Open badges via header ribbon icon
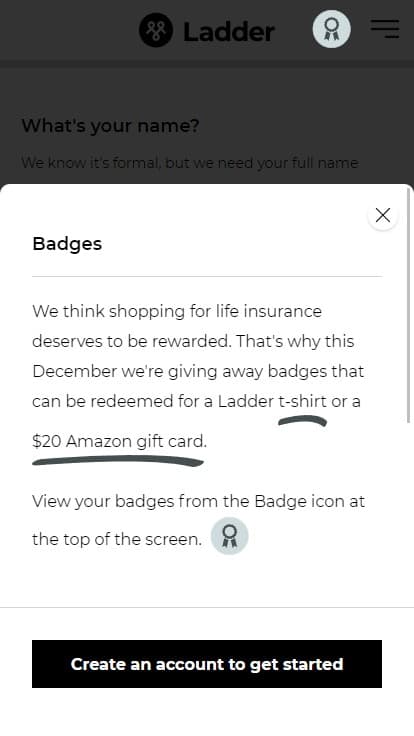This screenshot has width=414, height=736. [331, 29]
